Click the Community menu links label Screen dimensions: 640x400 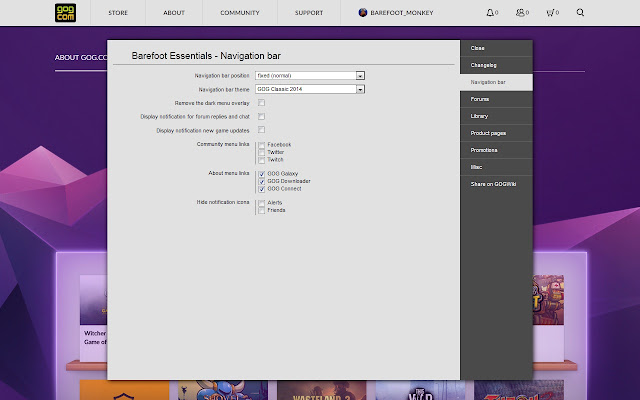click(x=223, y=144)
